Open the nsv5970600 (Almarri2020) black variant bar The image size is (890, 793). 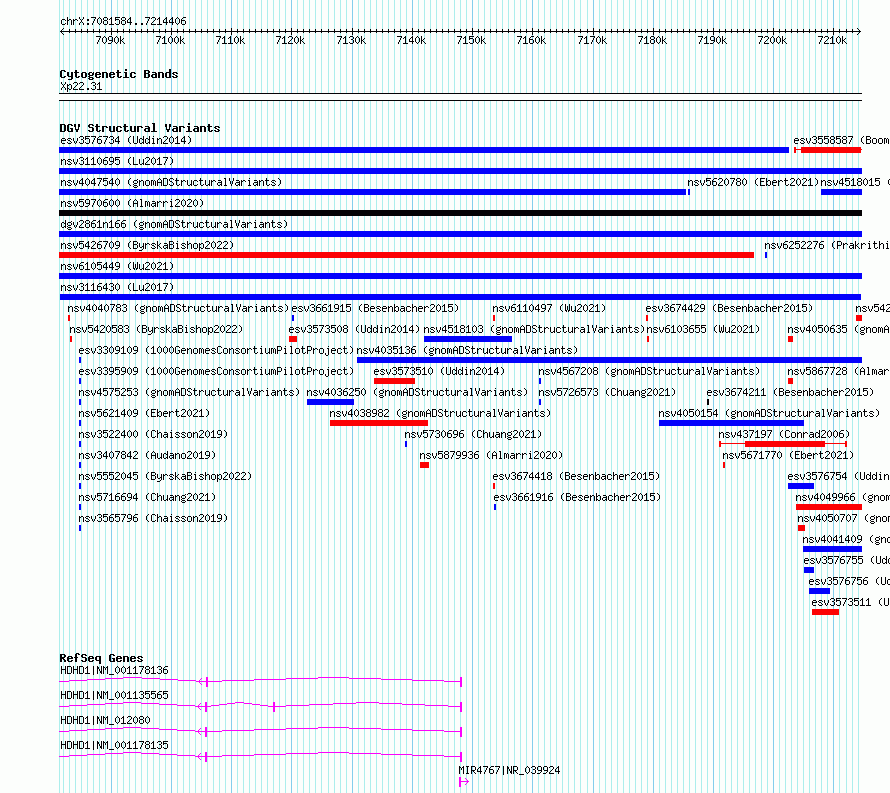point(460,213)
